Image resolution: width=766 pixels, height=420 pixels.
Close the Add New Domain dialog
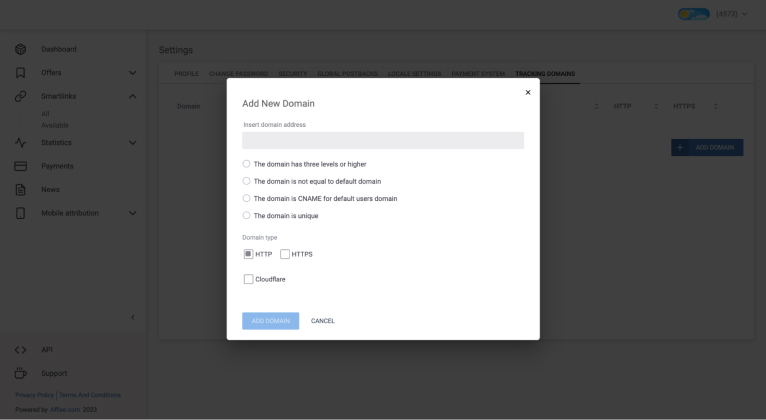(x=528, y=93)
